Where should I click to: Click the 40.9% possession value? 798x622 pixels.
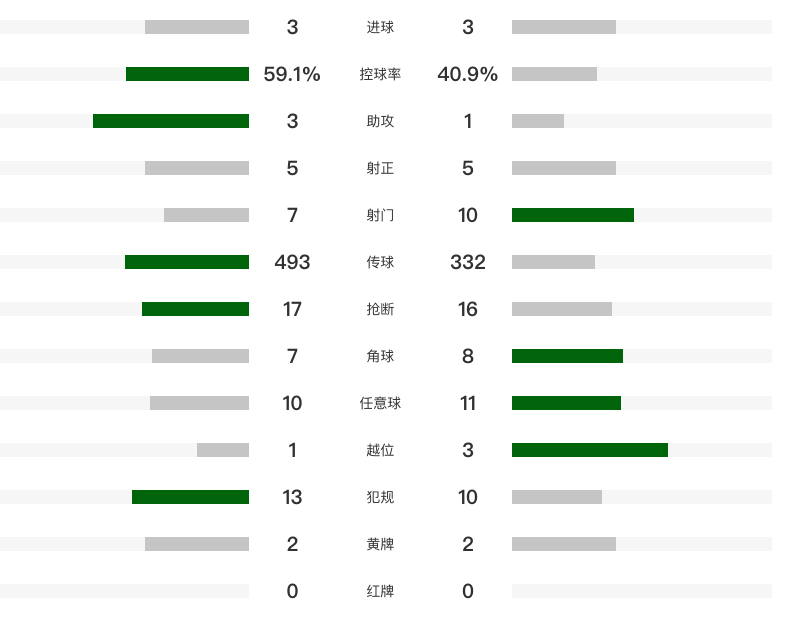coord(468,74)
